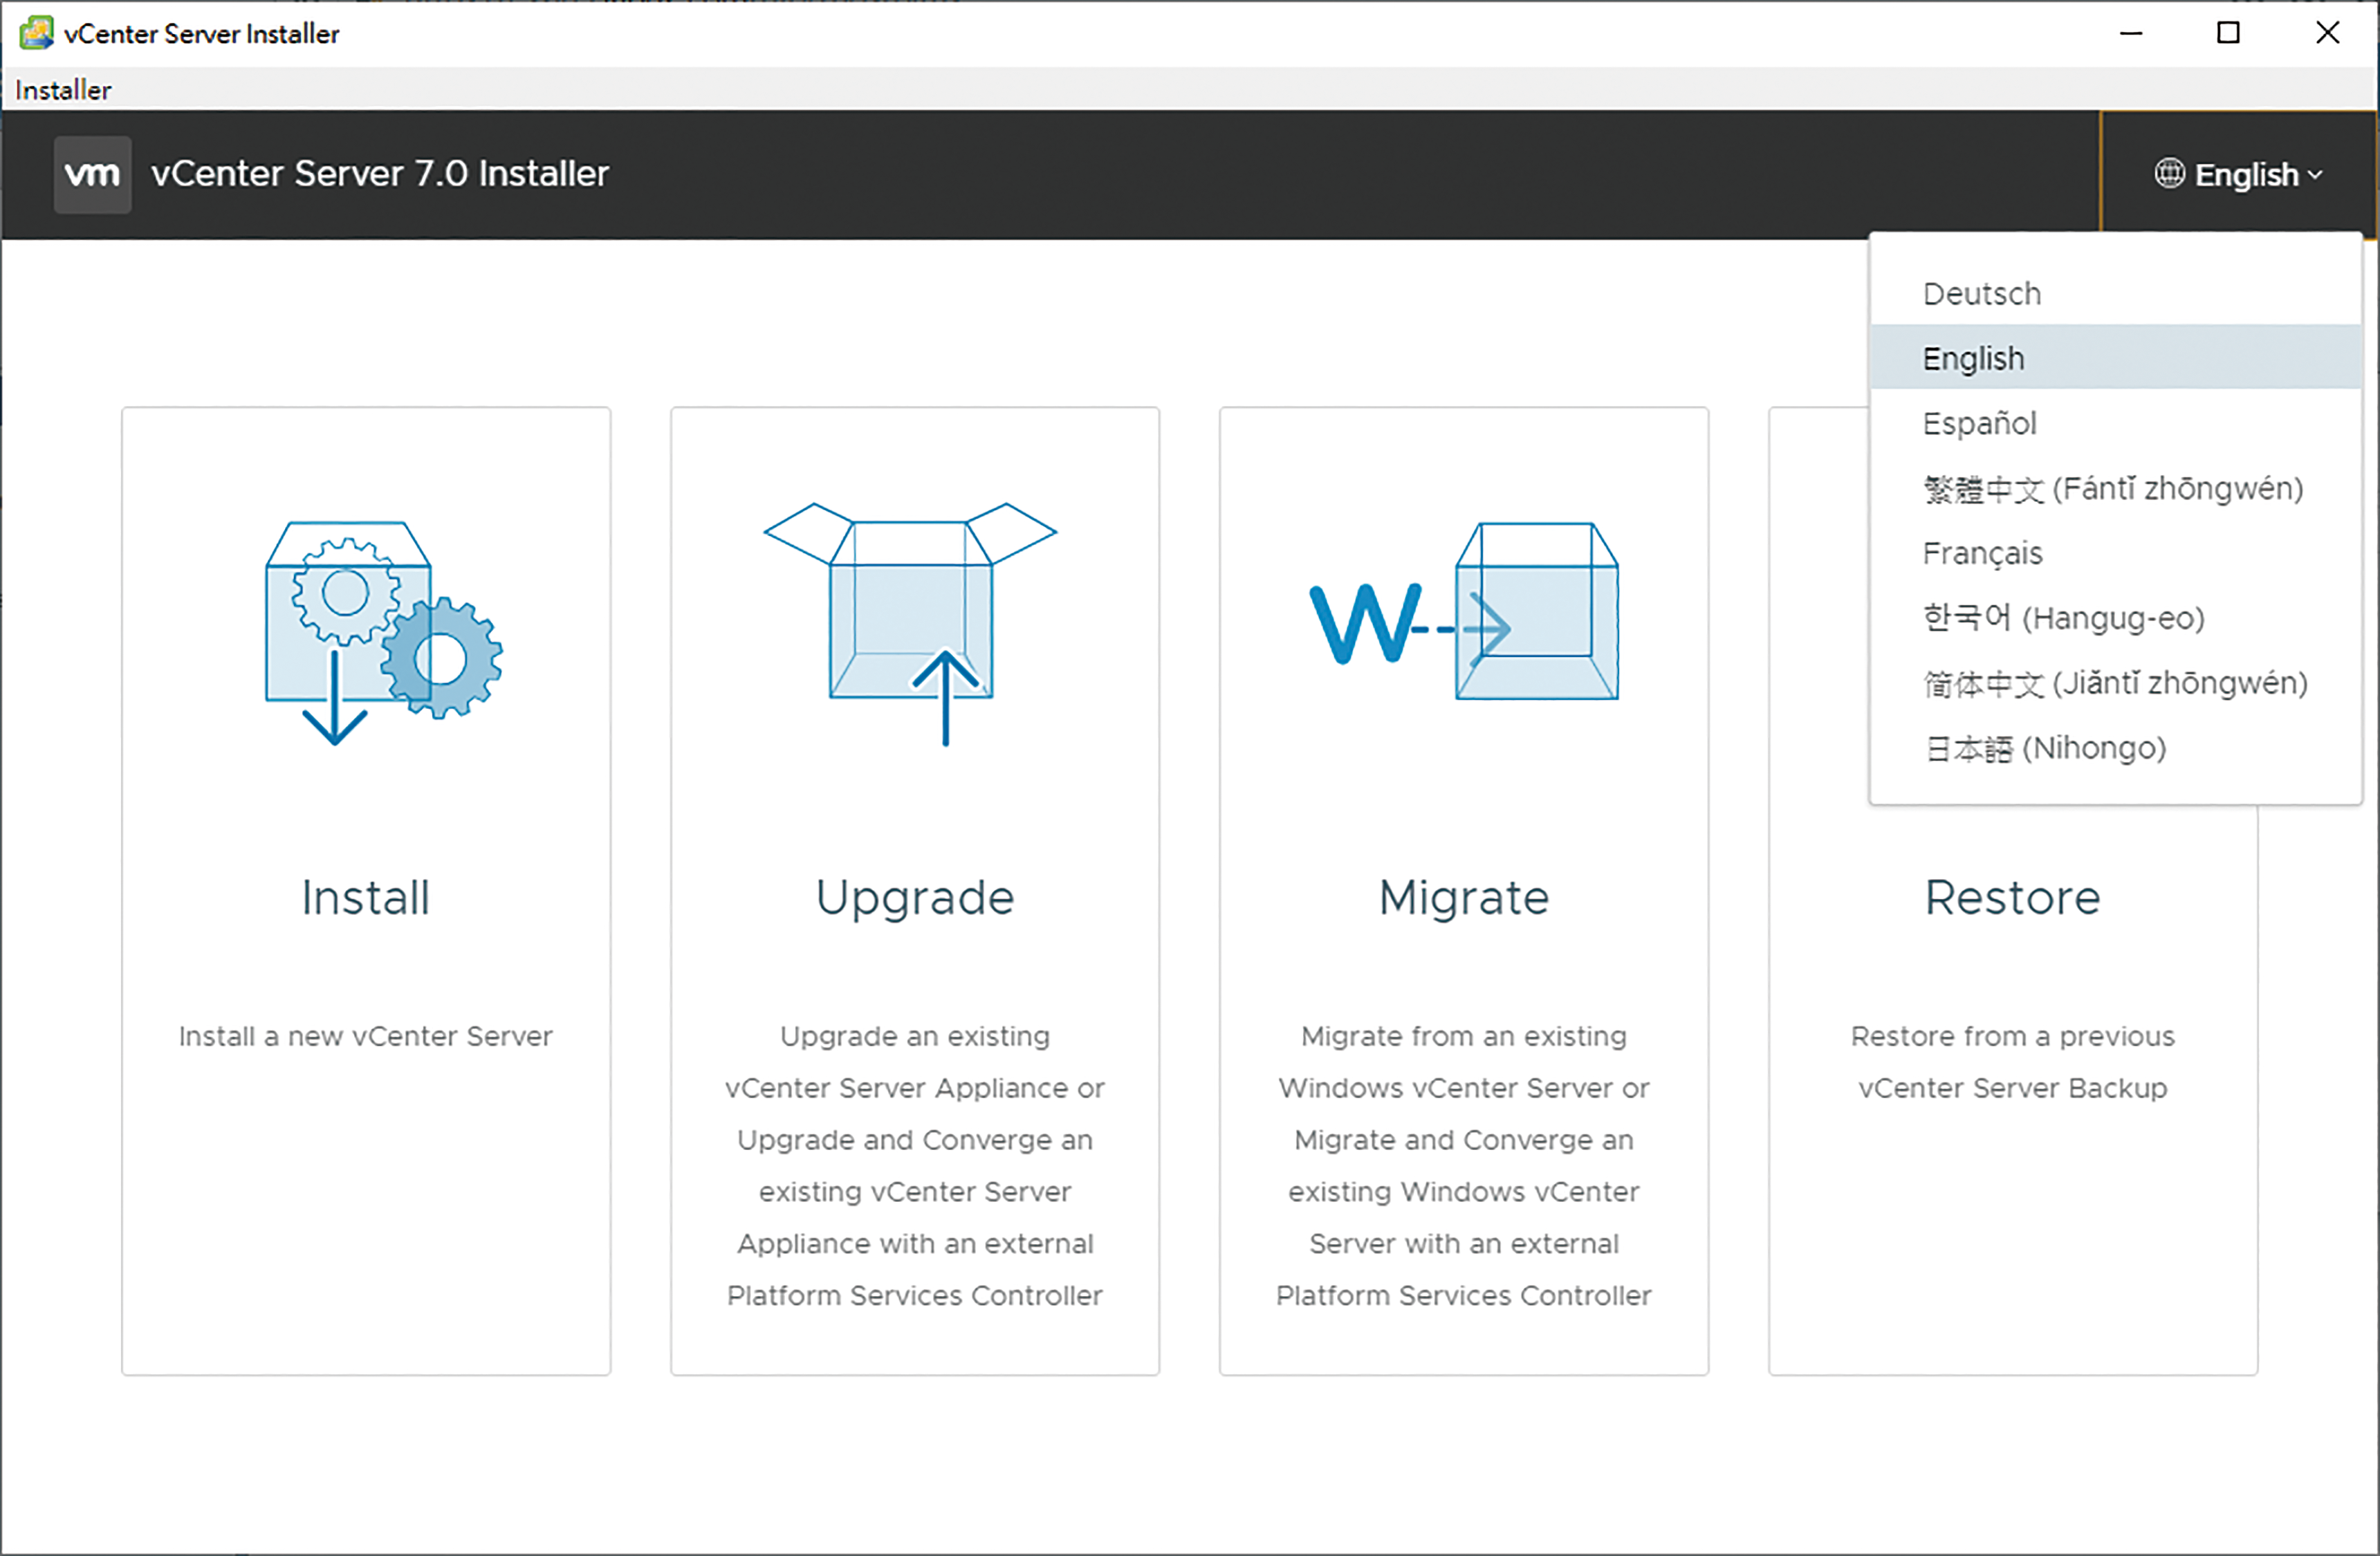Screen dimensions: 2380x1556
Task: Open the Installer menu
Action: (63, 90)
